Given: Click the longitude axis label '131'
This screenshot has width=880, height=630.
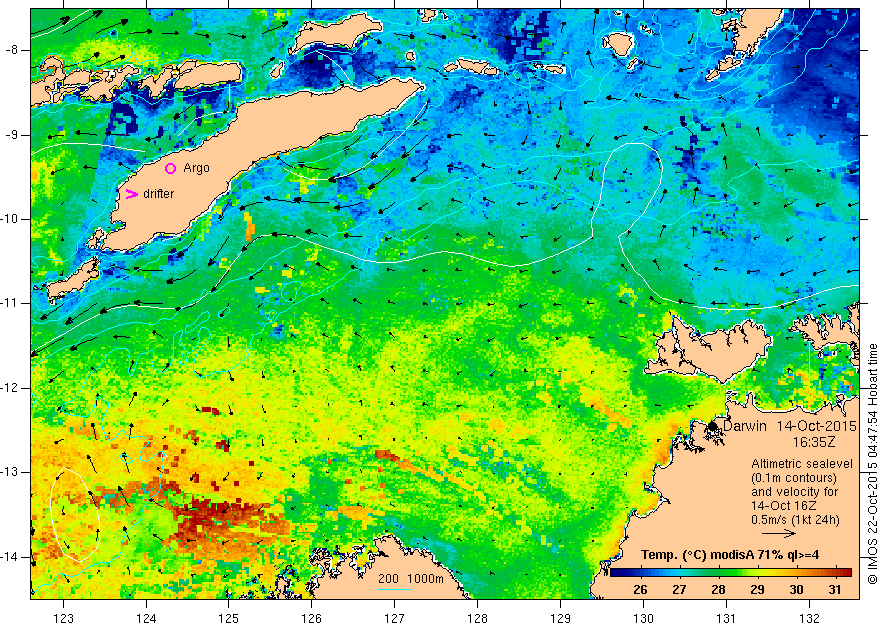Looking at the screenshot, I should coord(726,618).
